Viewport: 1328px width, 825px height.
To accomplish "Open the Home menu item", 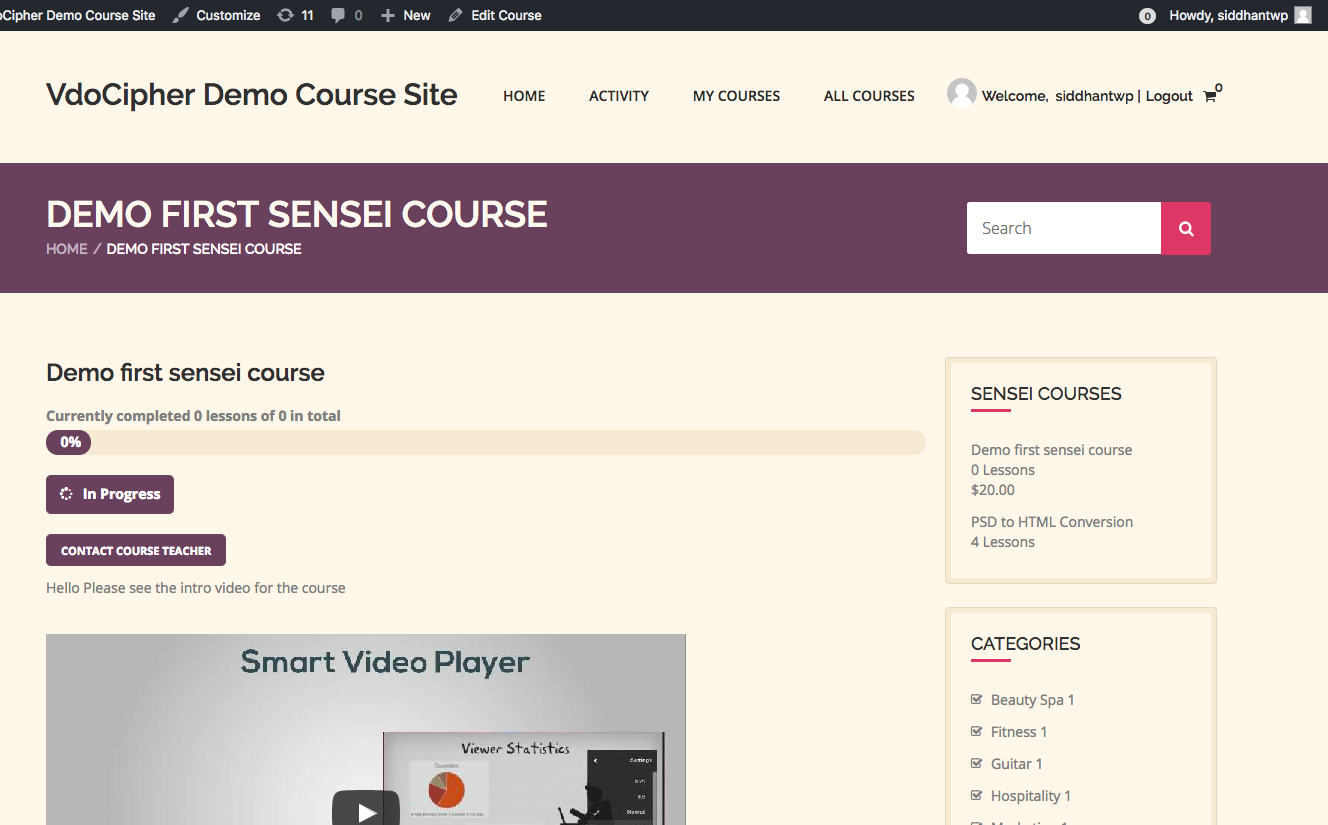I will point(524,96).
